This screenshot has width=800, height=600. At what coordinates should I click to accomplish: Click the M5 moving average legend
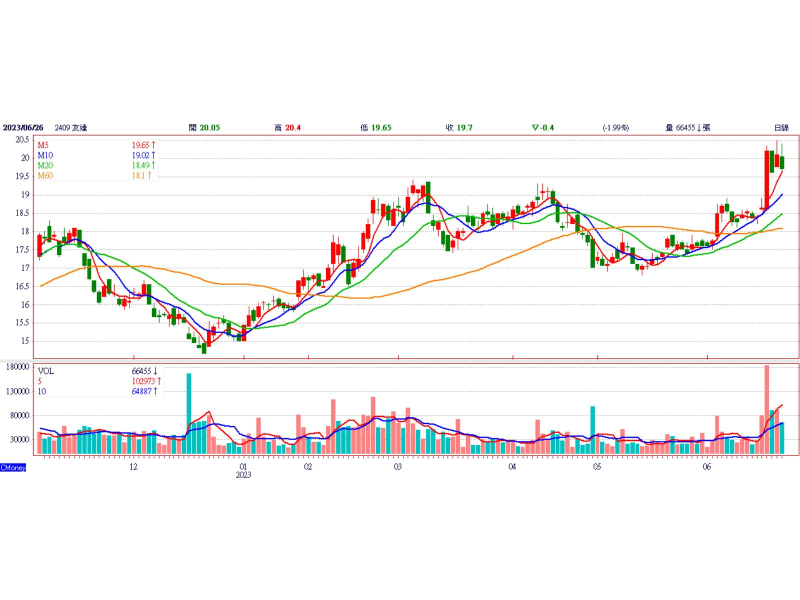pyautogui.click(x=46, y=146)
